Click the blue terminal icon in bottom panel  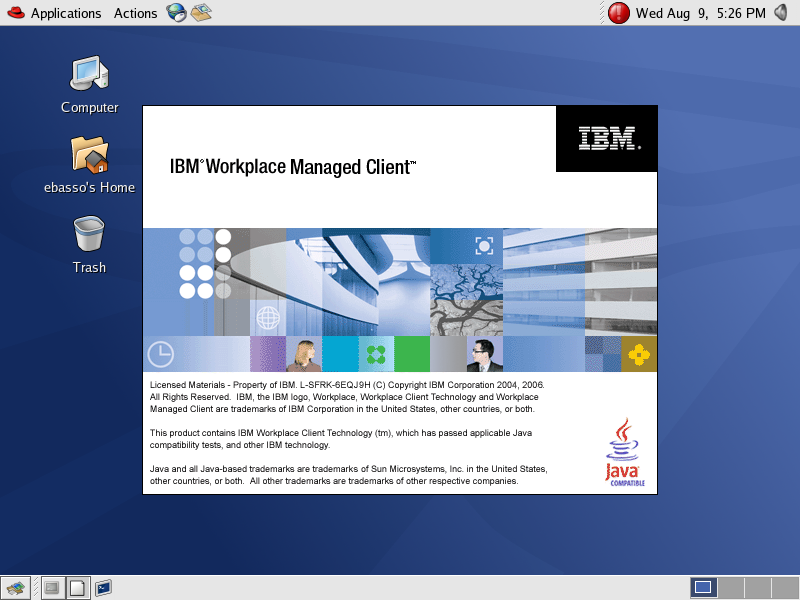click(103, 588)
